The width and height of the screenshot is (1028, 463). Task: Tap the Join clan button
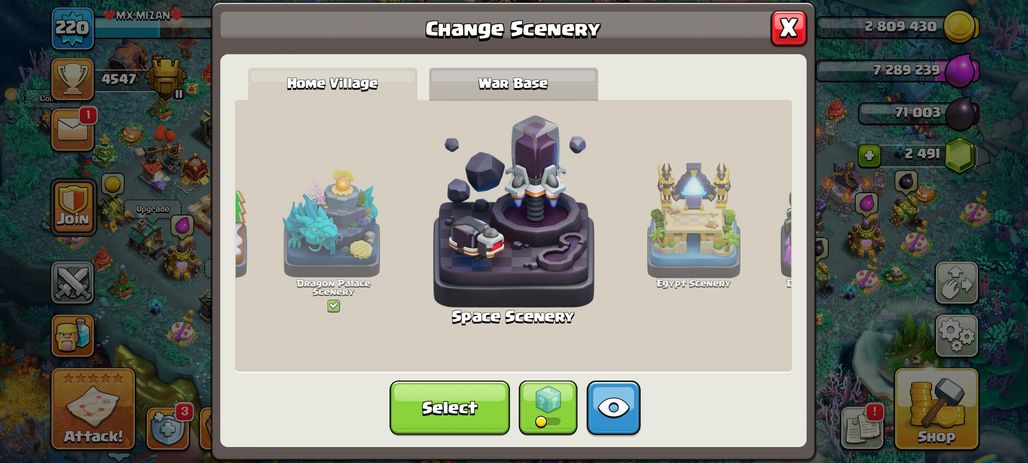pos(73,208)
